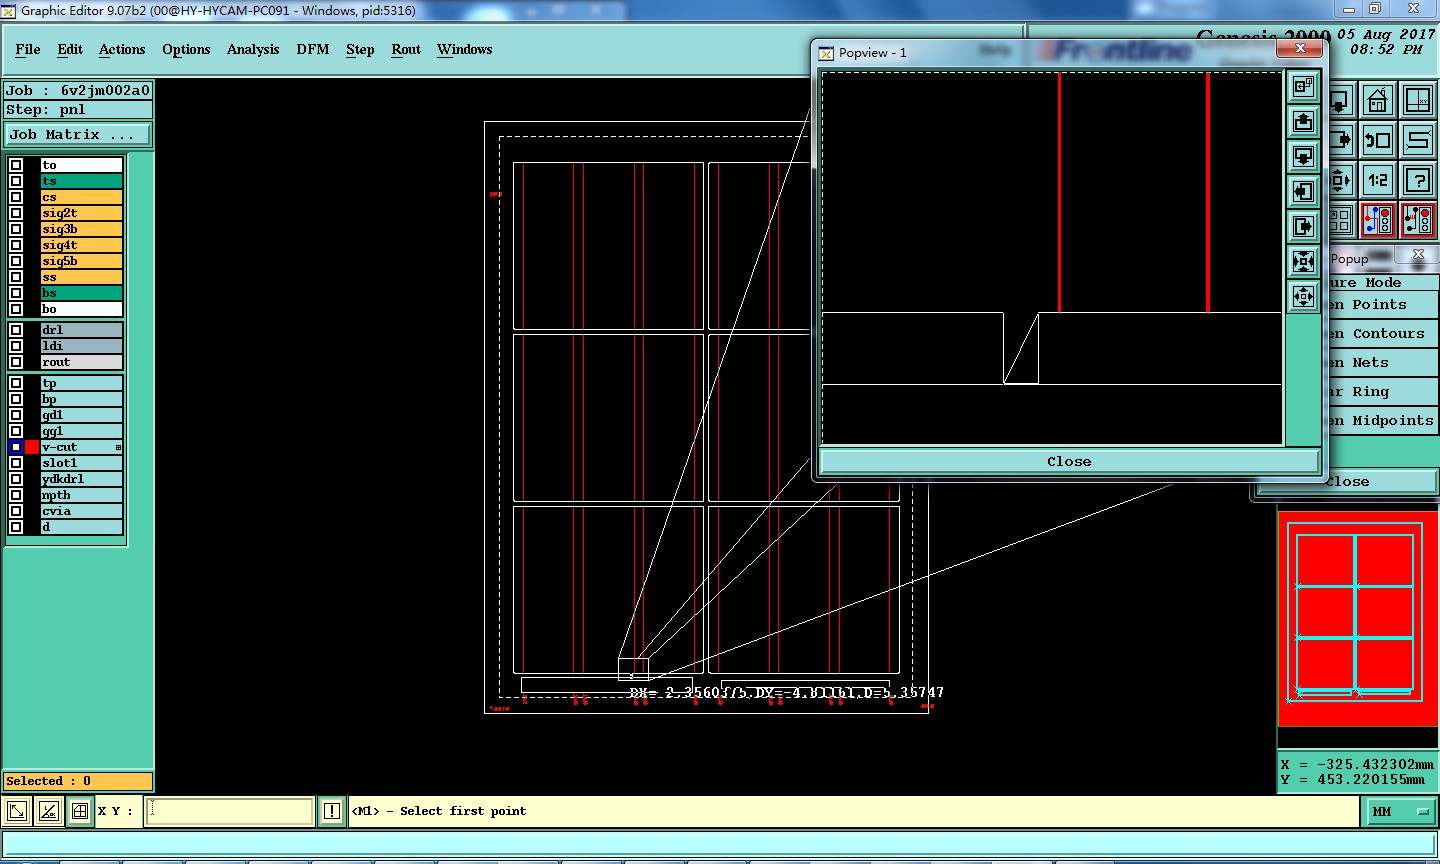This screenshot has width=1440, height=864.
Task: Click Popview pan left icon
Action: click(x=1303, y=191)
